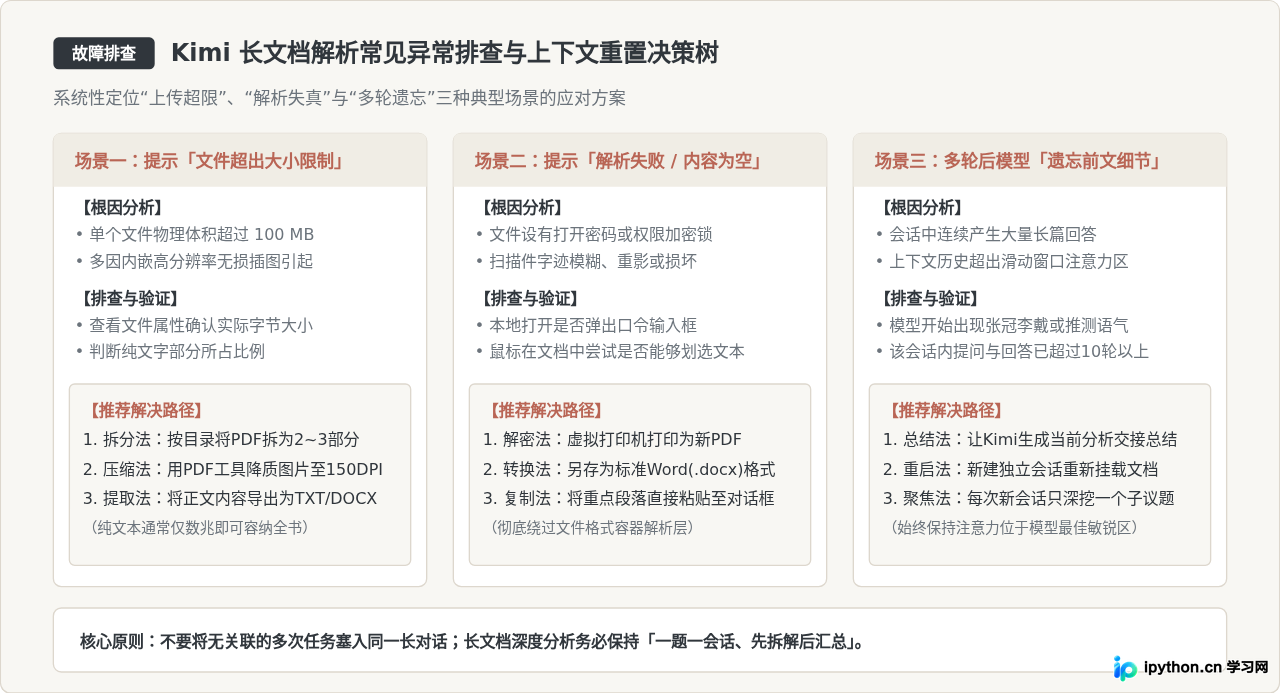The height and width of the screenshot is (694, 1280).
Task: Click 【推荐解决路径】 in the 场景二 card
Action: [544, 410]
